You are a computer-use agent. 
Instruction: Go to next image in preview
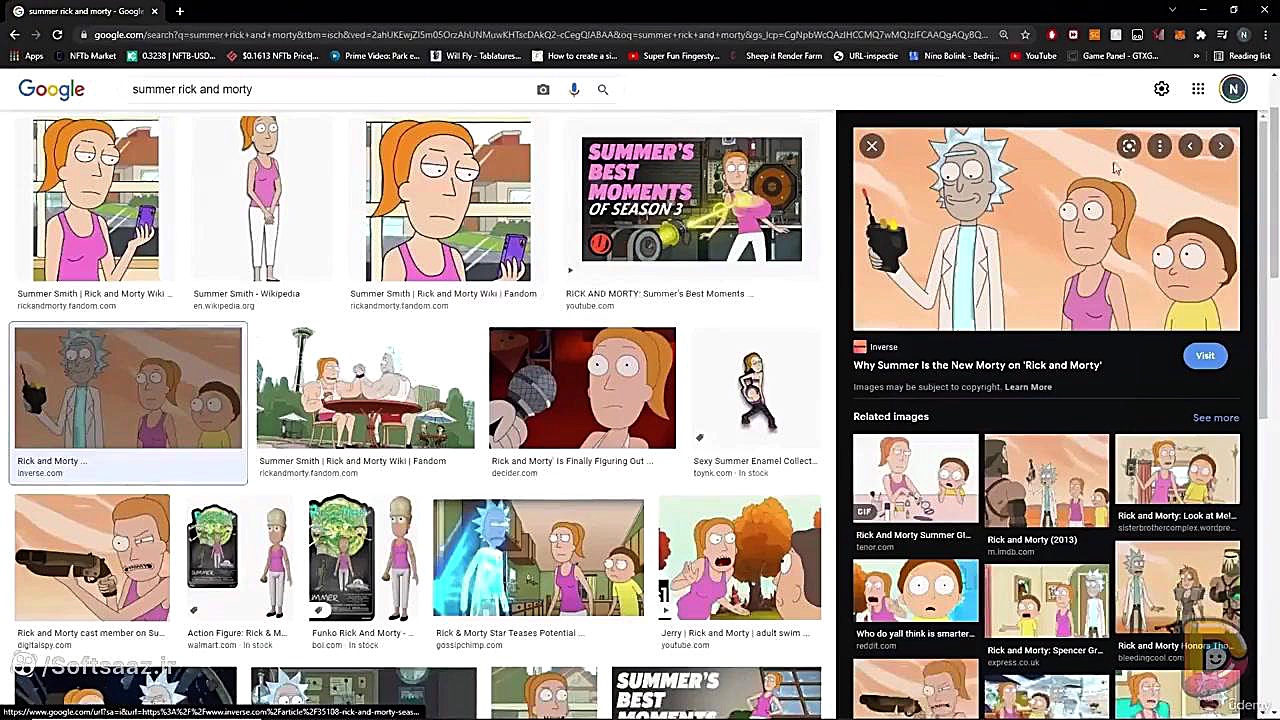1221,146
